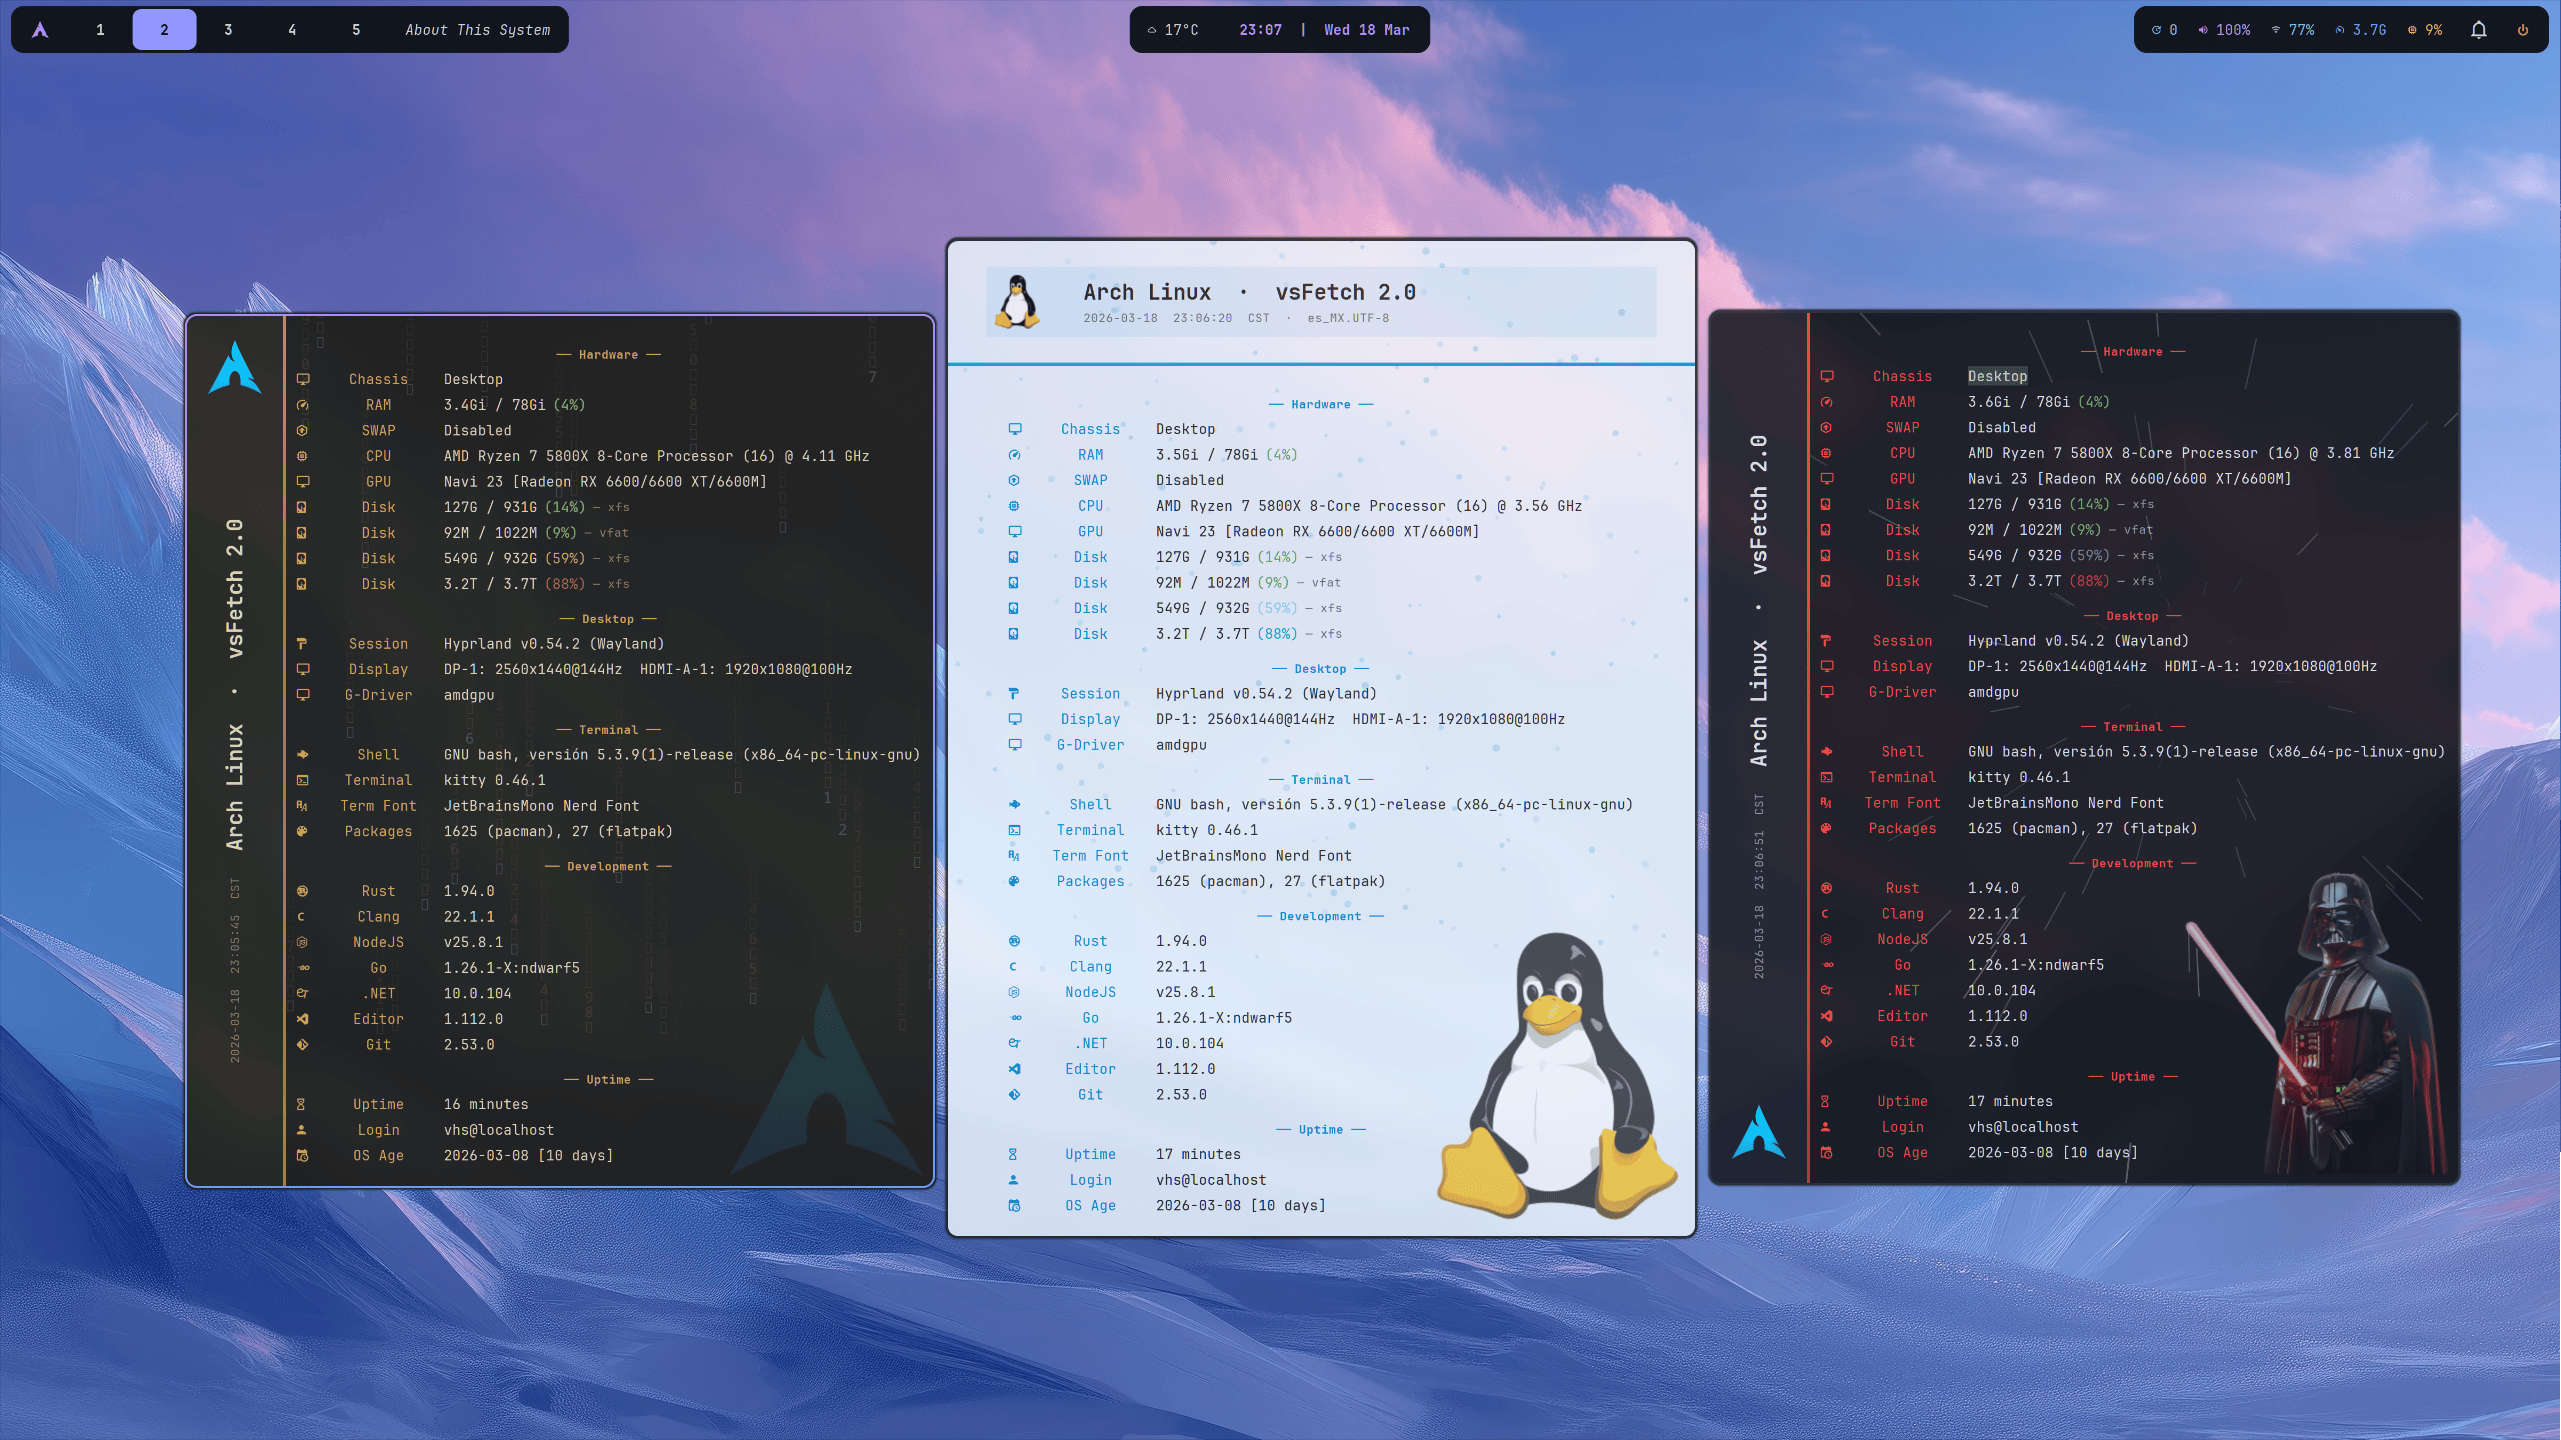
Task: Click 'Hyprland v0.54.2 (Wayland)' in right window
Action: 2078,641
